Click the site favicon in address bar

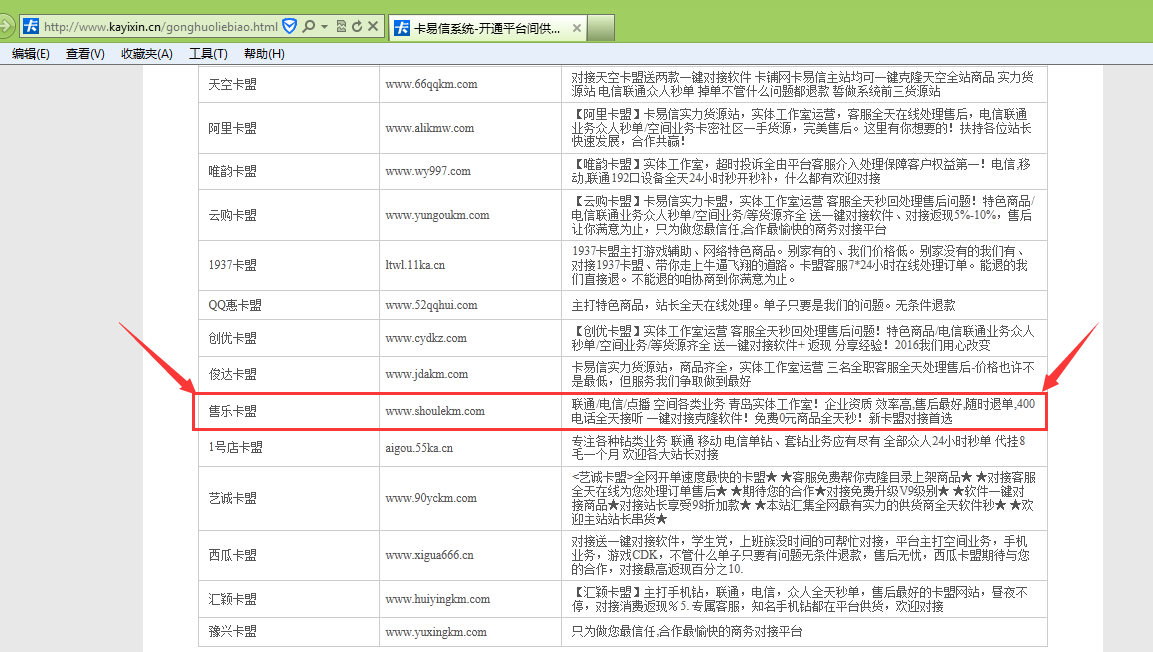(31, 26)
